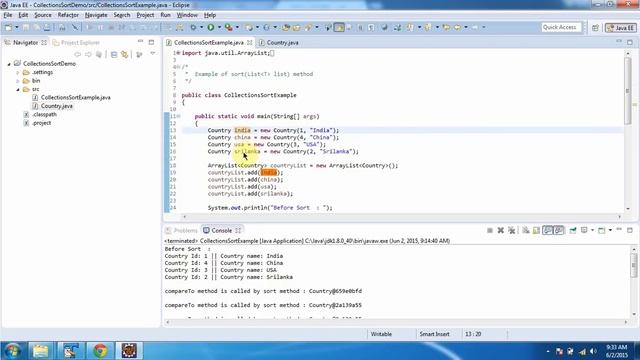640x360 pixels.
Task: Toggle Show Console When Standard Error Changes
Action: pos(559,230)
